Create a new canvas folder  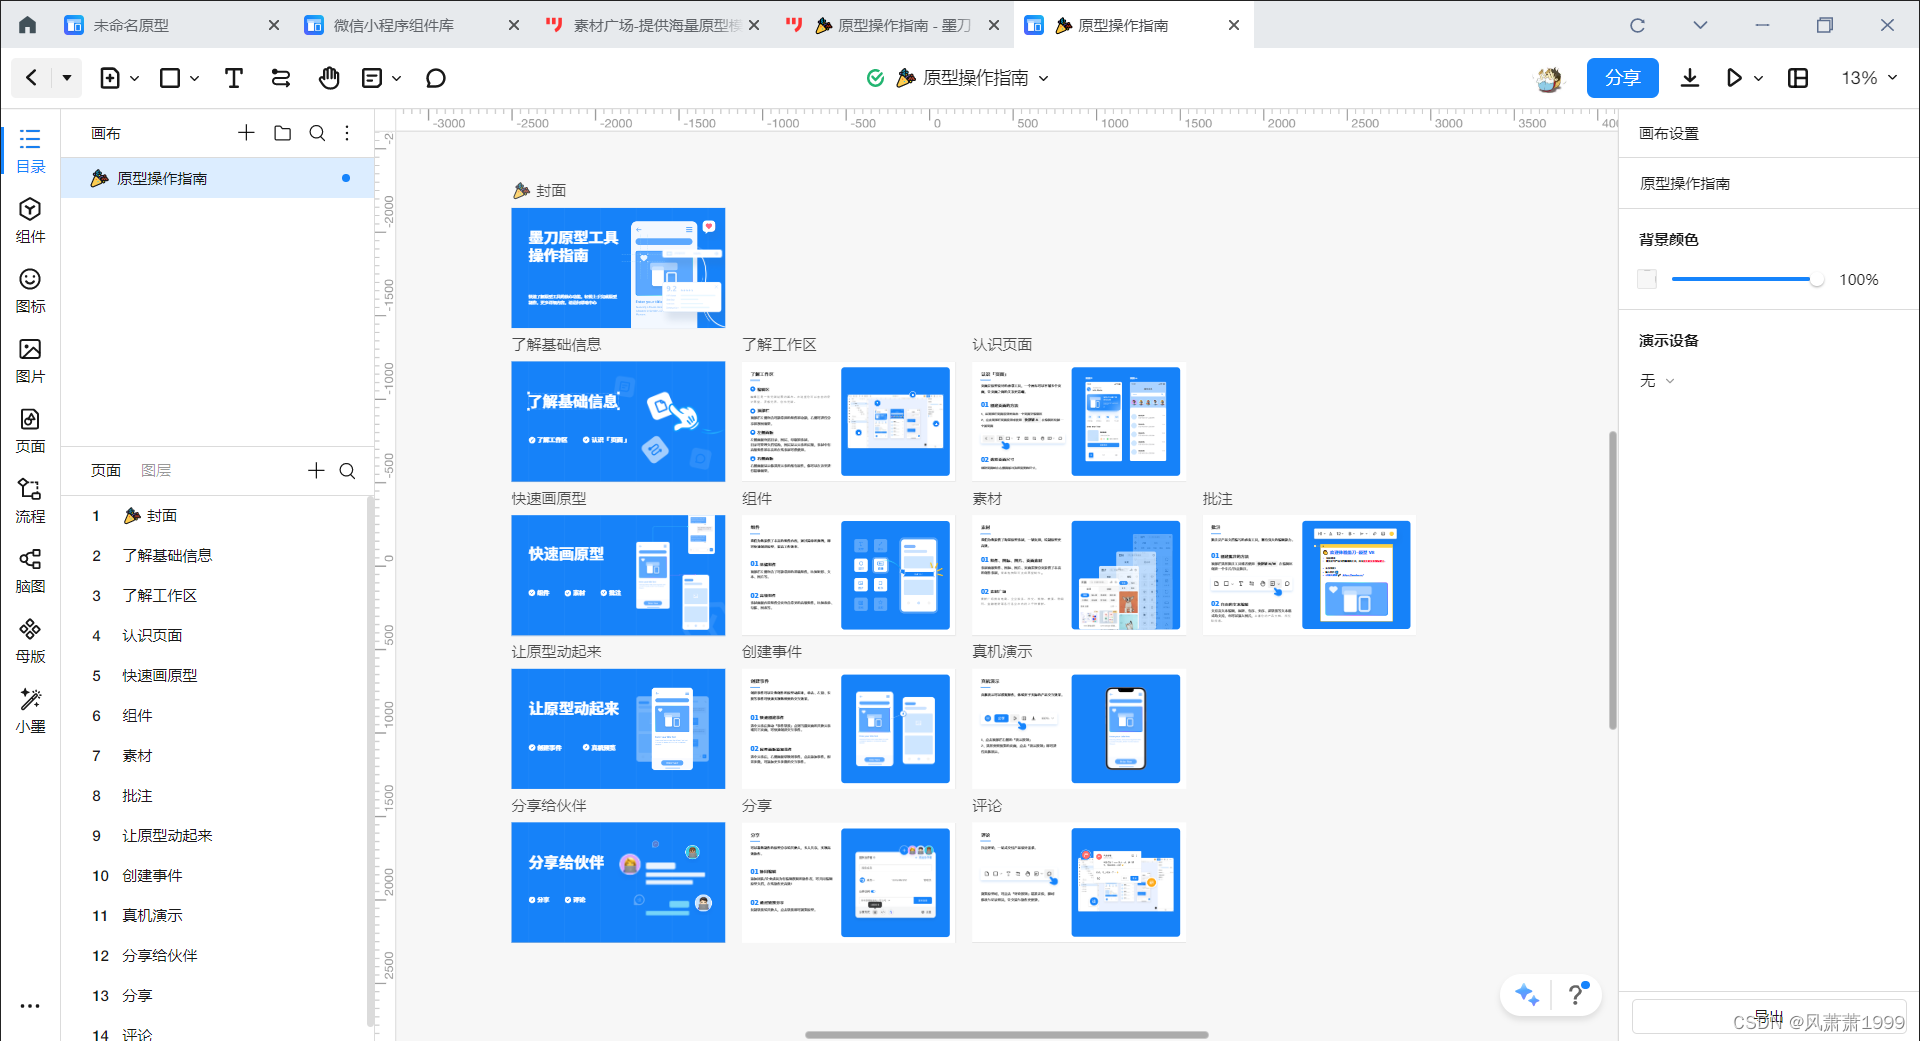pyautogui.click(x=283, y=133)
